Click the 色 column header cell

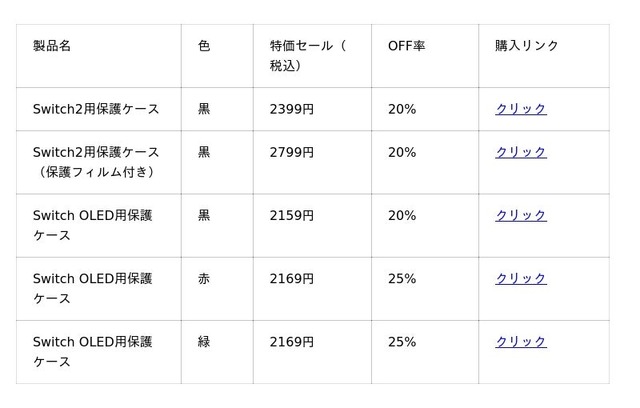[204, 46]
